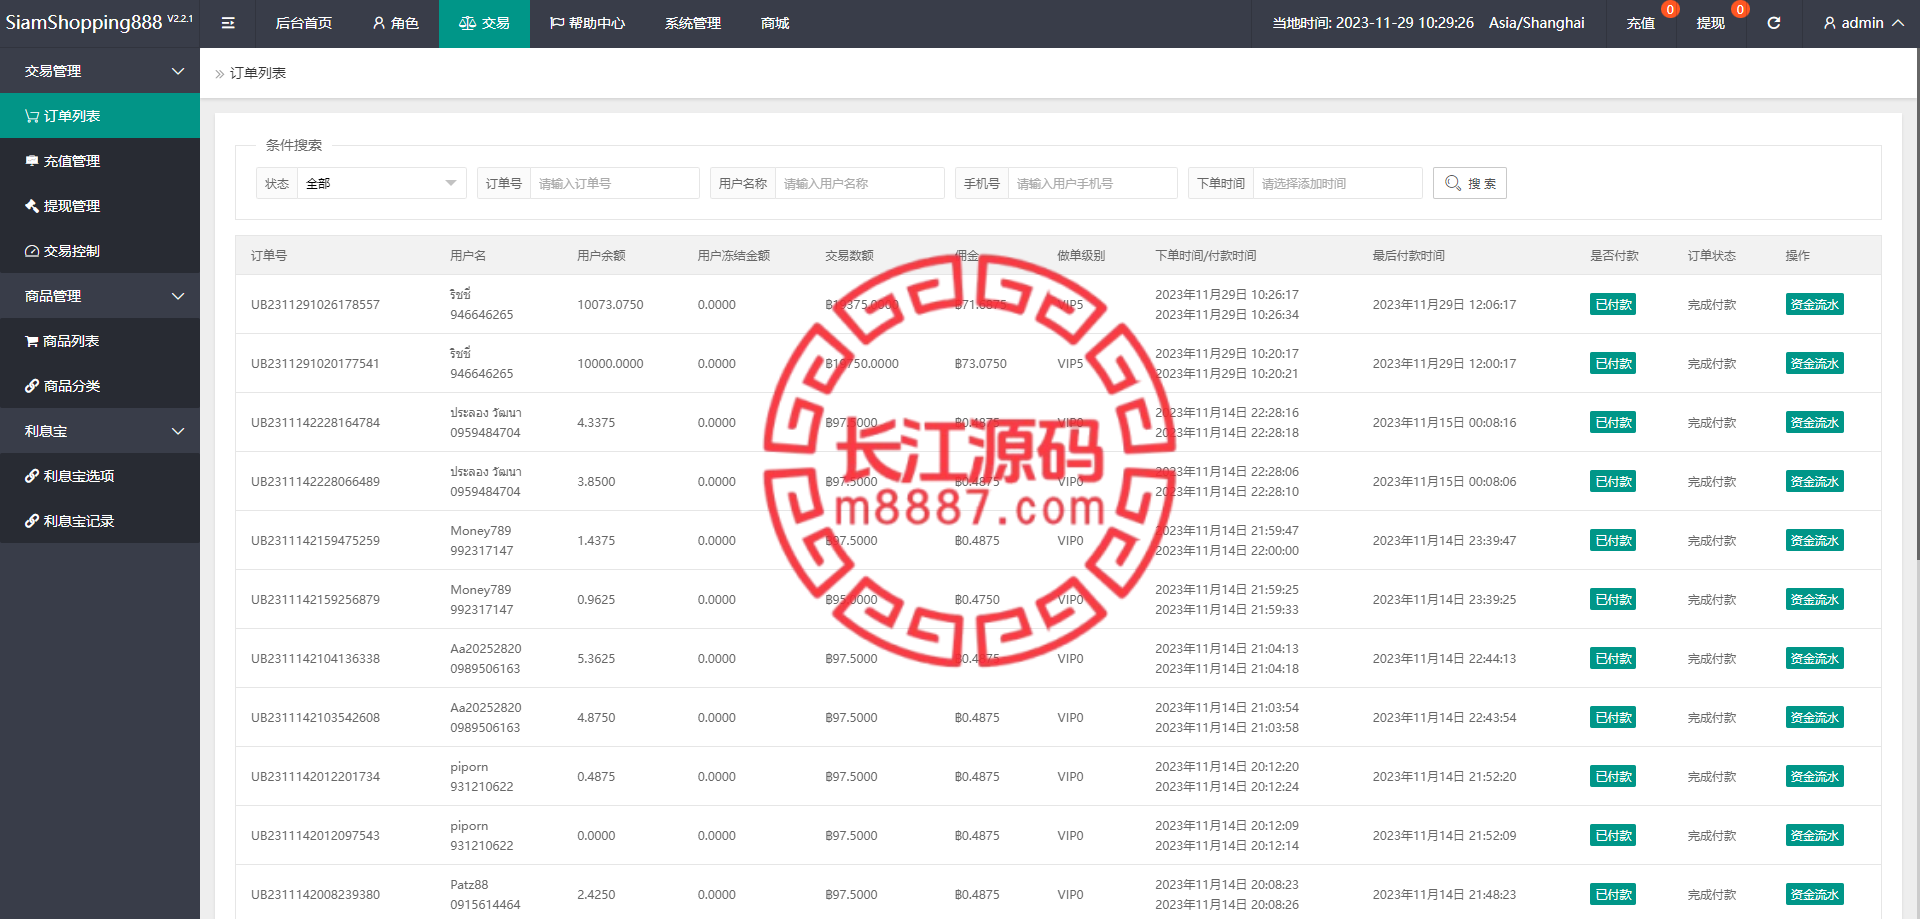Click username Patz88 in the table
The image size is (1920, 919).
[469, 885]
